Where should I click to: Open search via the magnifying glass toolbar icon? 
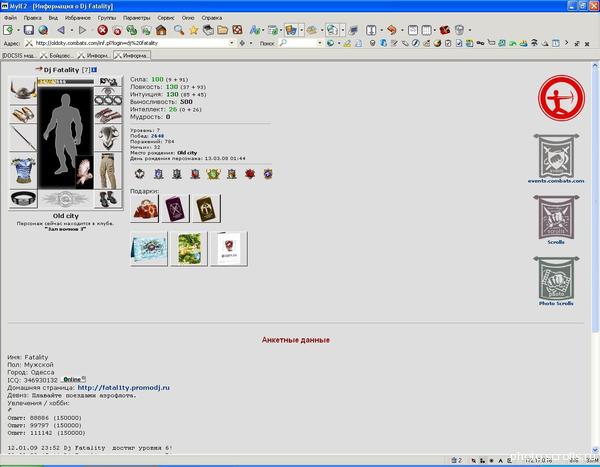coord(179,30)
